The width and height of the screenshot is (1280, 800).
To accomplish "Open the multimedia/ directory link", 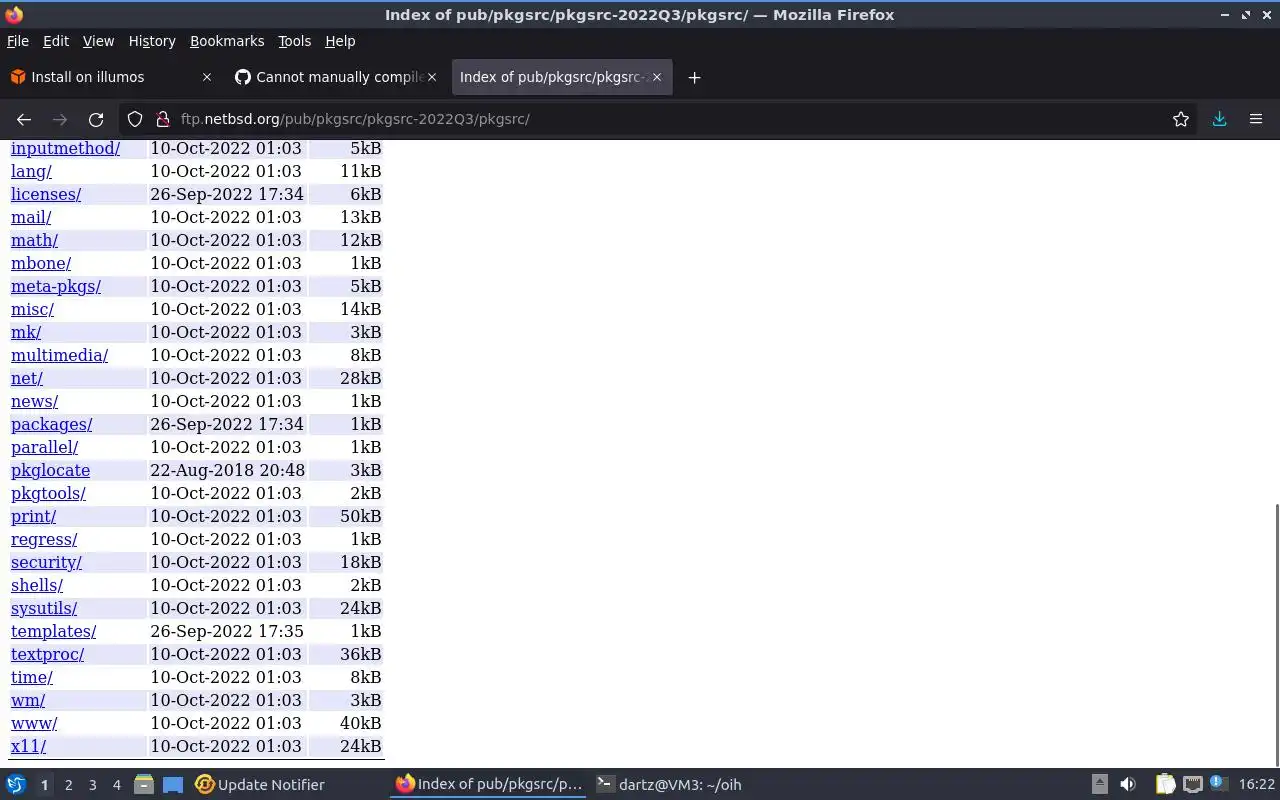I will click(x=59, y=355).
